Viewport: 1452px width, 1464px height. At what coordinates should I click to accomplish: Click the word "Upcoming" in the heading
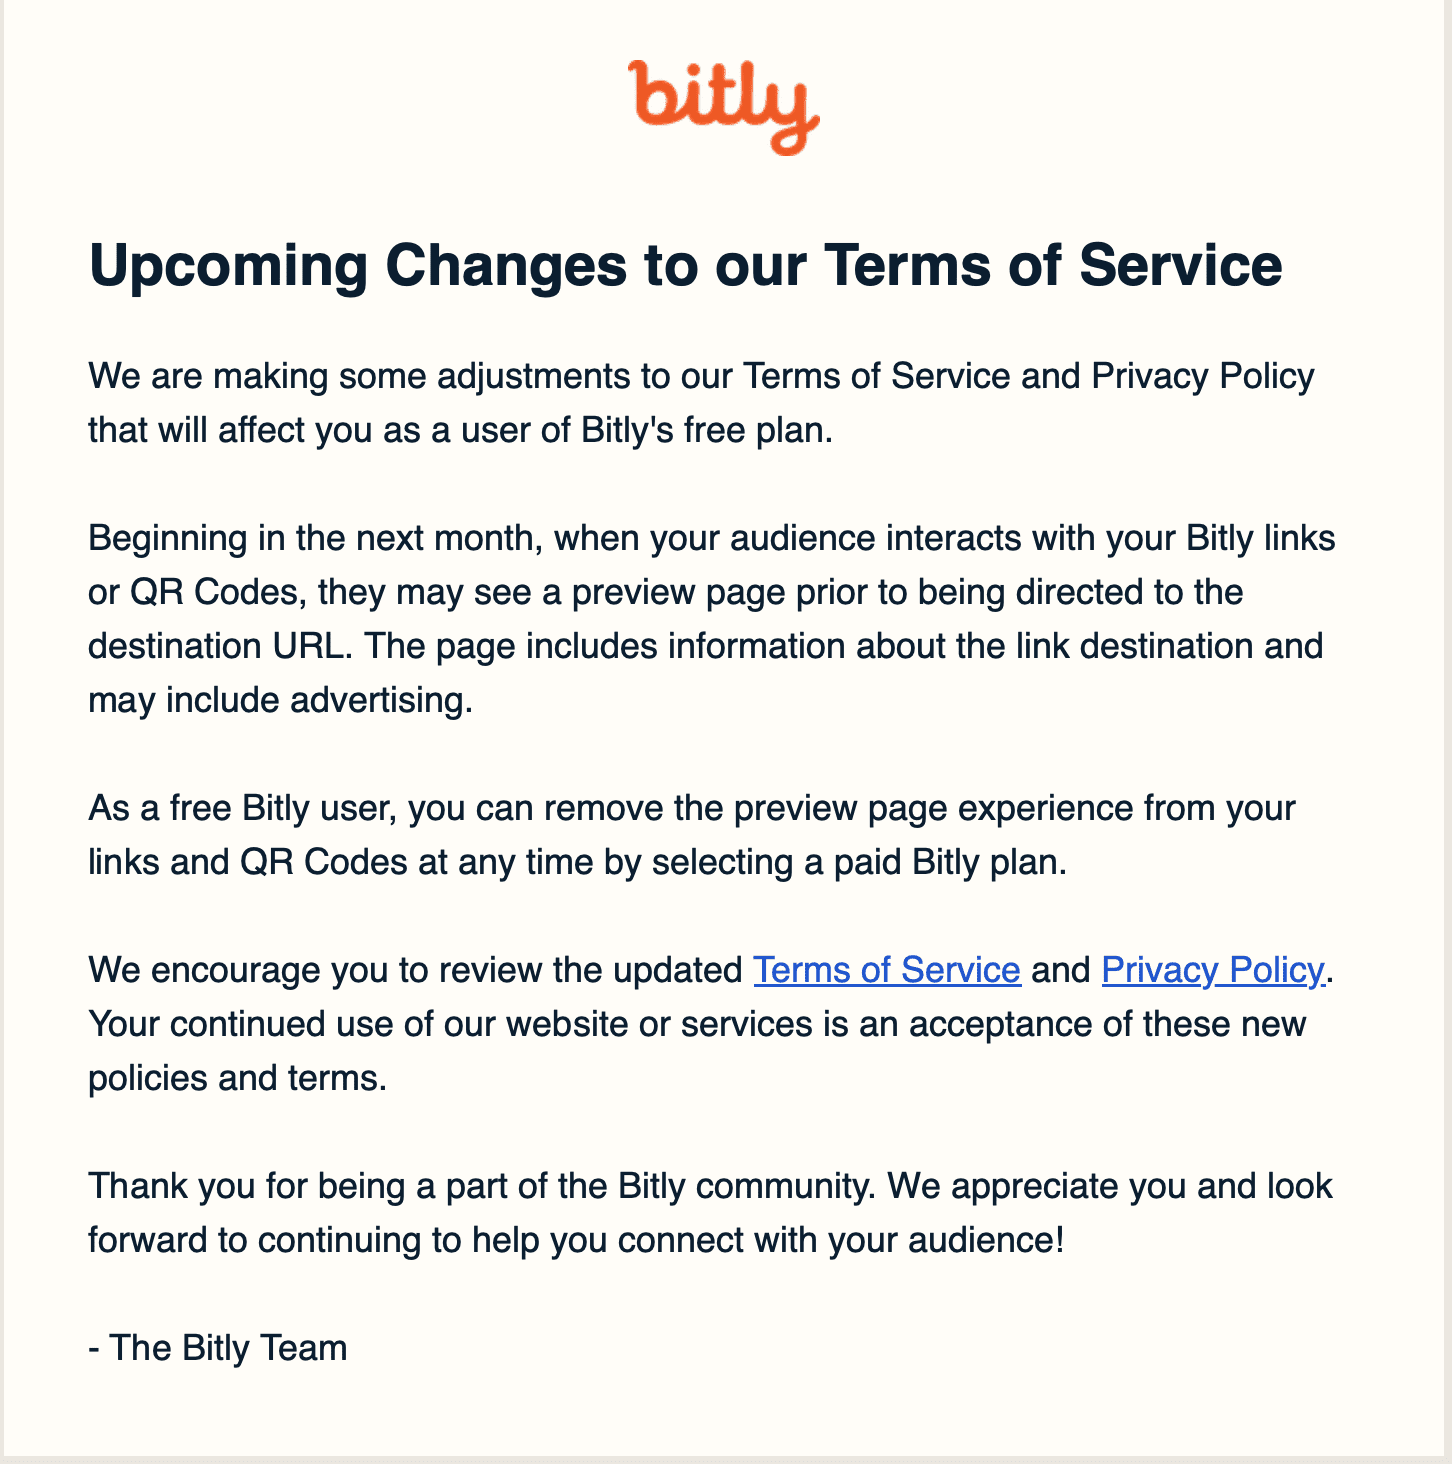pos(229,267)
